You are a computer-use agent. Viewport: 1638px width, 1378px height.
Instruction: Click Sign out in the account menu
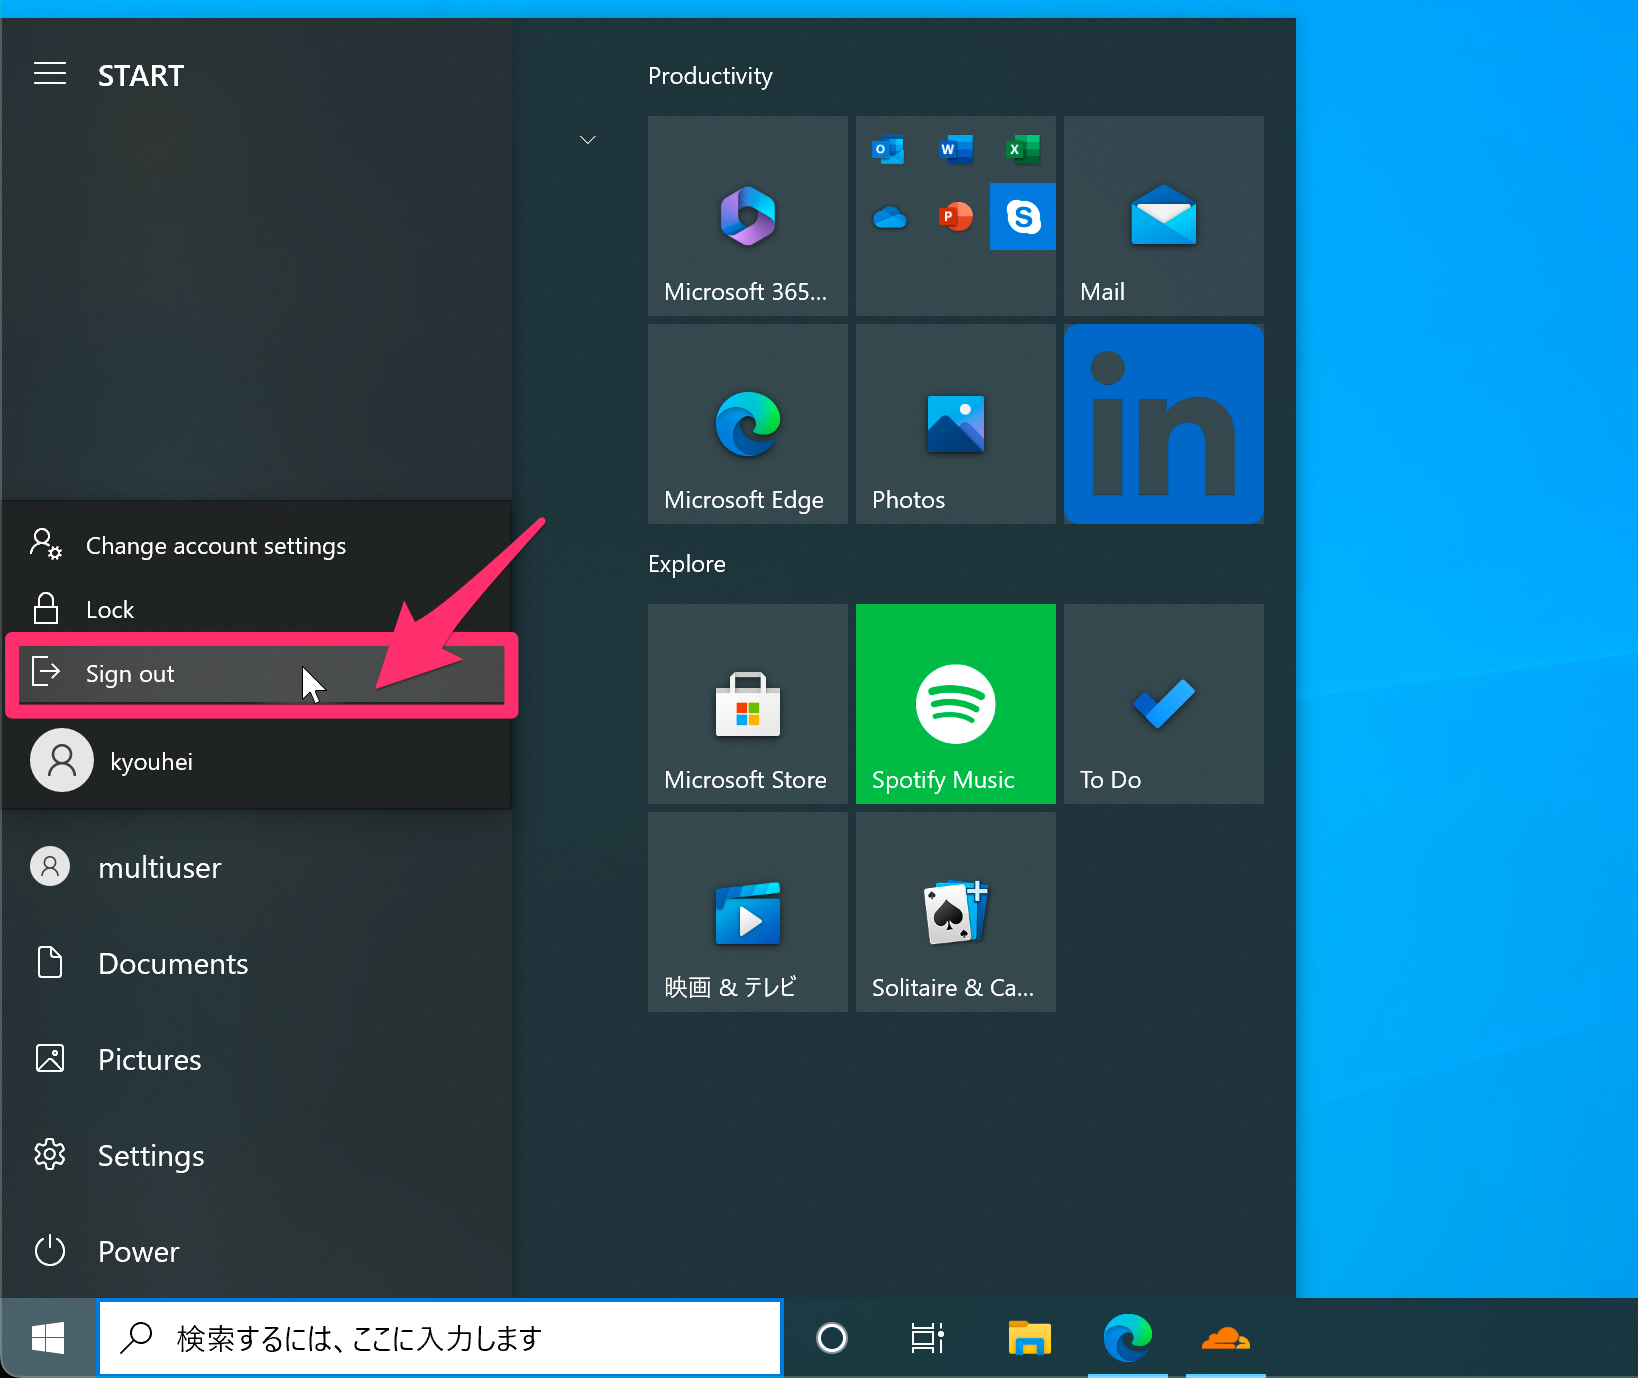(262, 674)
